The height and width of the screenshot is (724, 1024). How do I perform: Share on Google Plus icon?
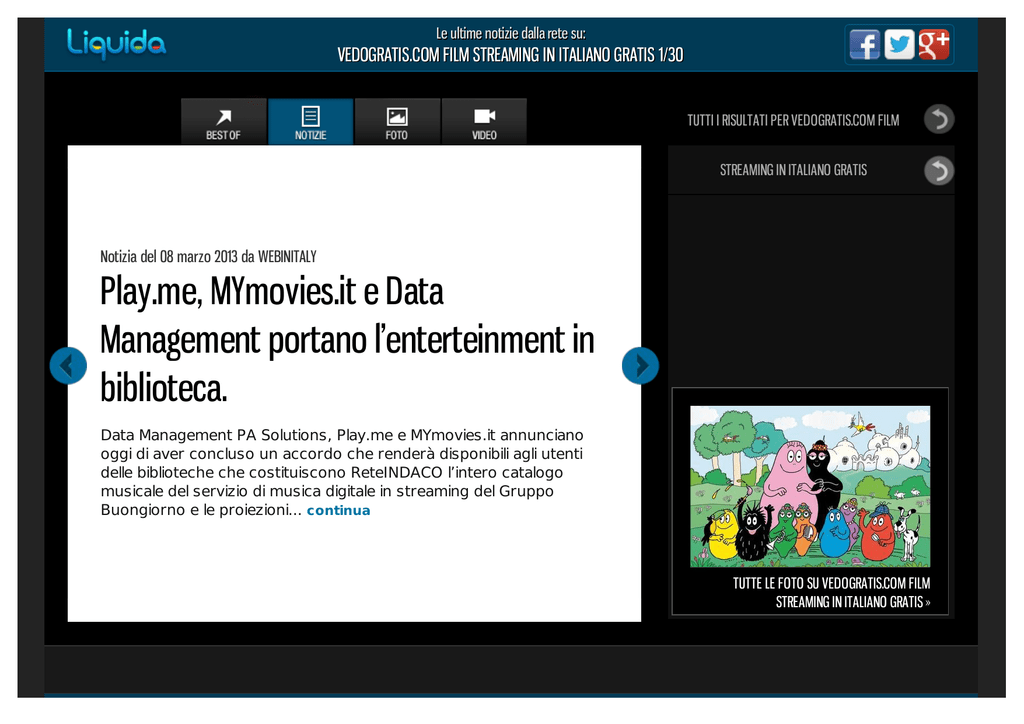click(x=934, y=44)
